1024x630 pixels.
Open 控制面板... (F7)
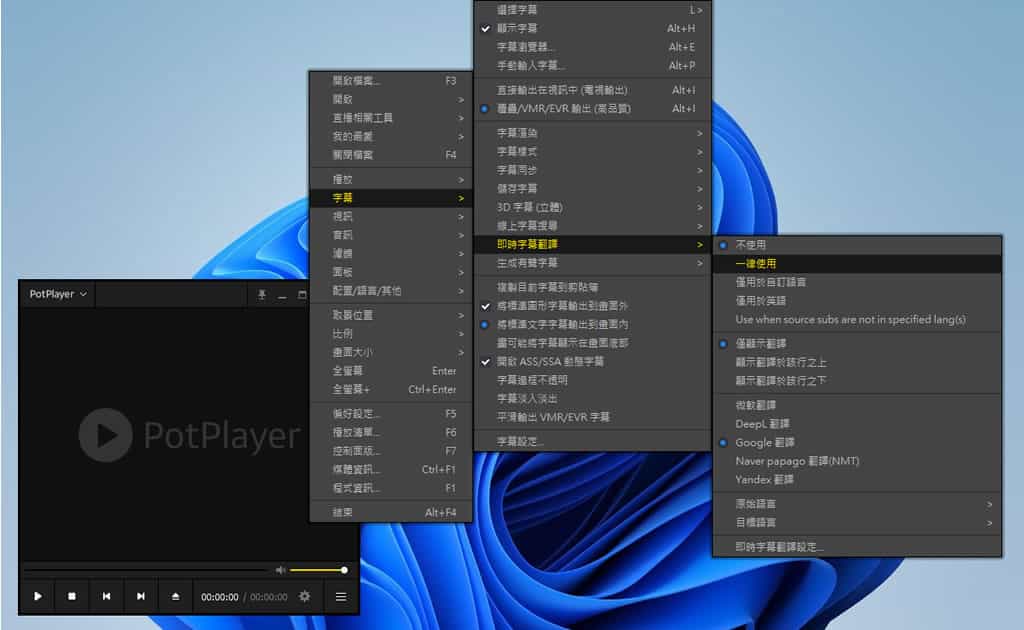(391, 451)
